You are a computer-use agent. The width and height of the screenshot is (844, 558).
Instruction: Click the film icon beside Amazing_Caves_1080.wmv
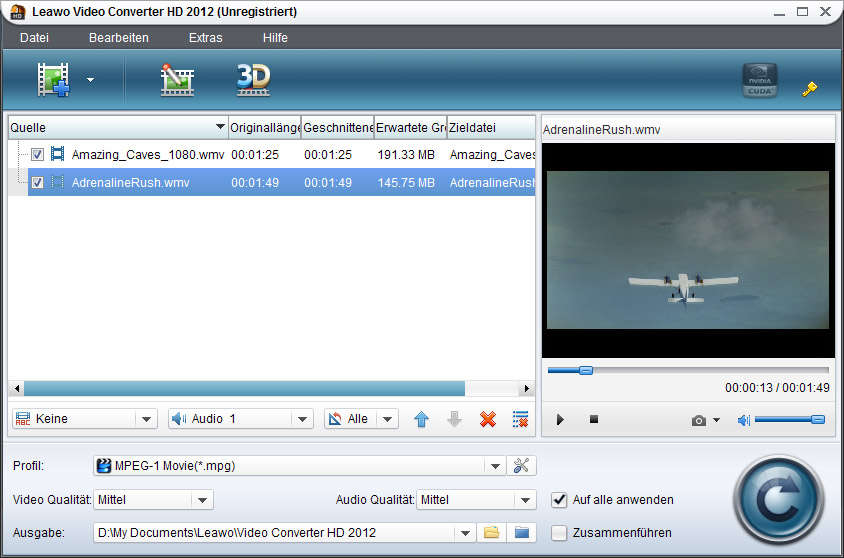tap(57, 154)
